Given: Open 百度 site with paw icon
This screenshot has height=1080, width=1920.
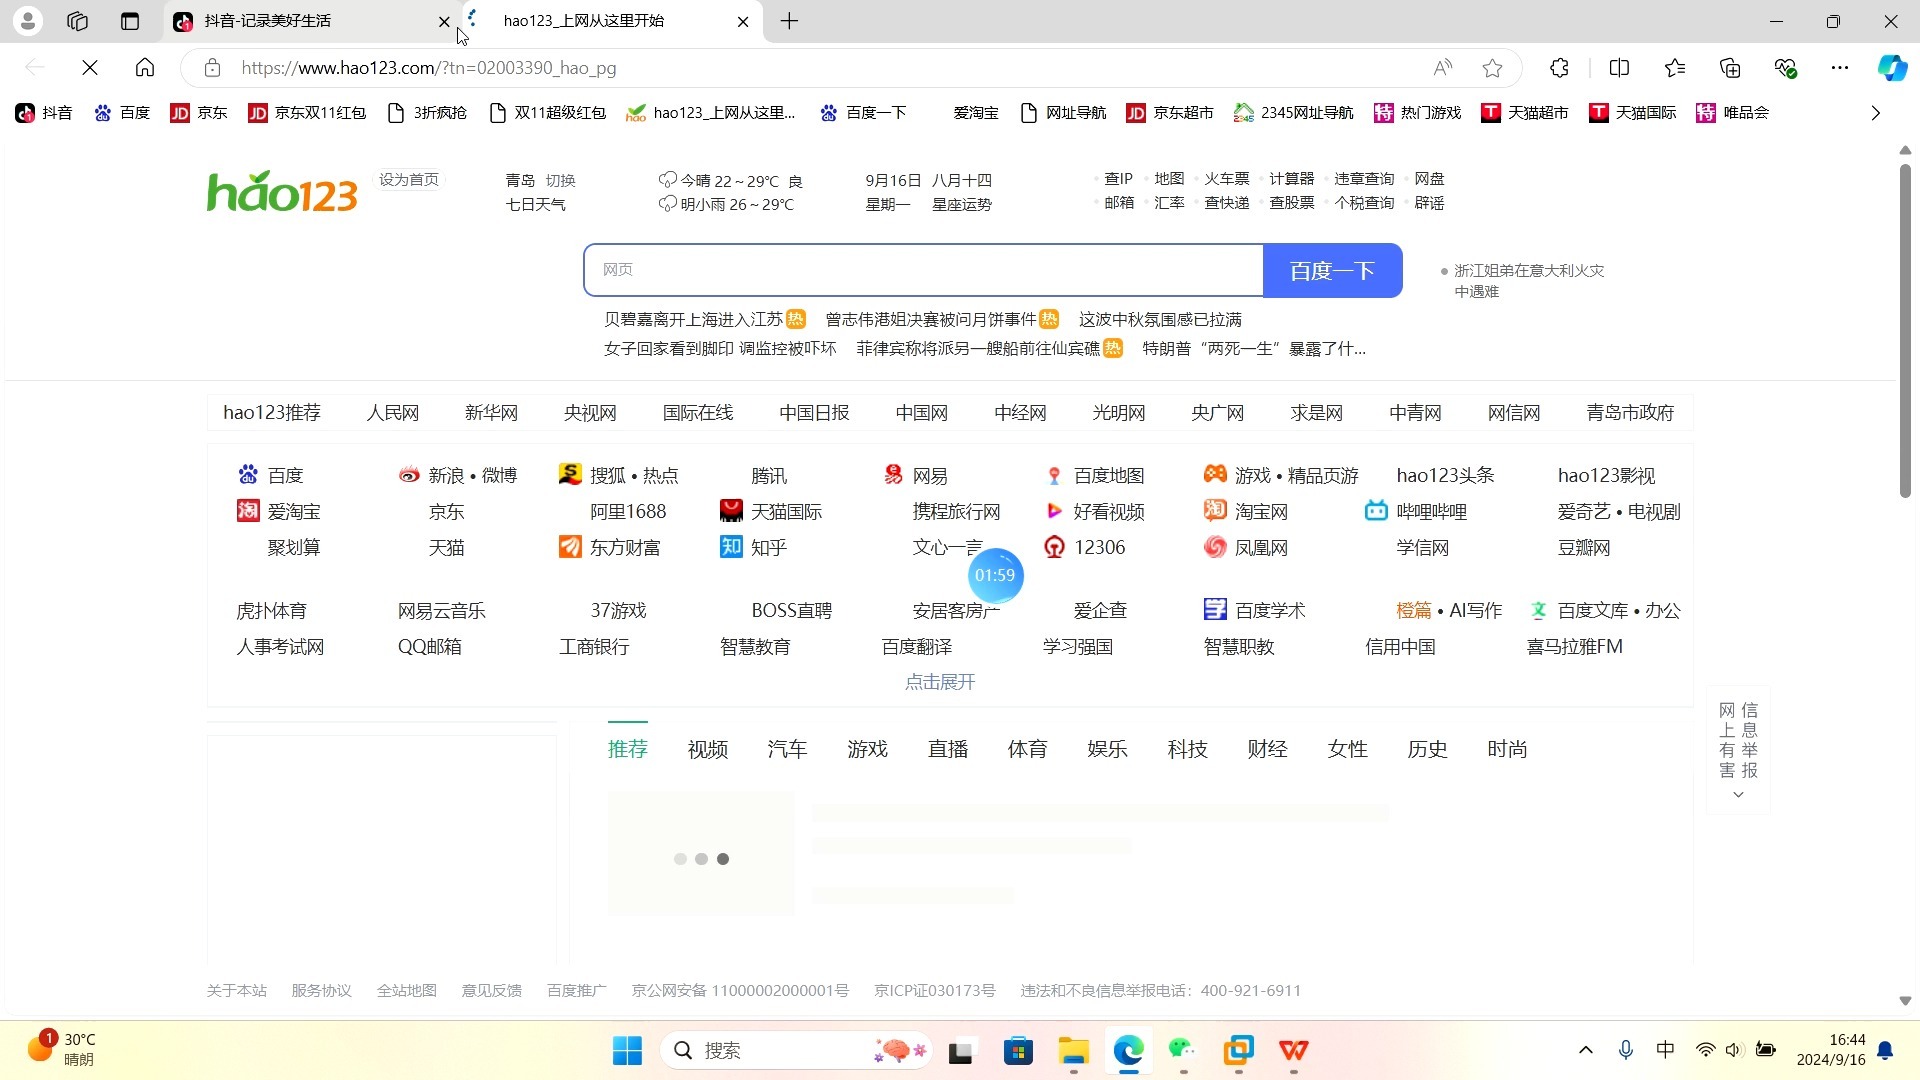Looking at the screenshot, I should (x=270, y=476).
